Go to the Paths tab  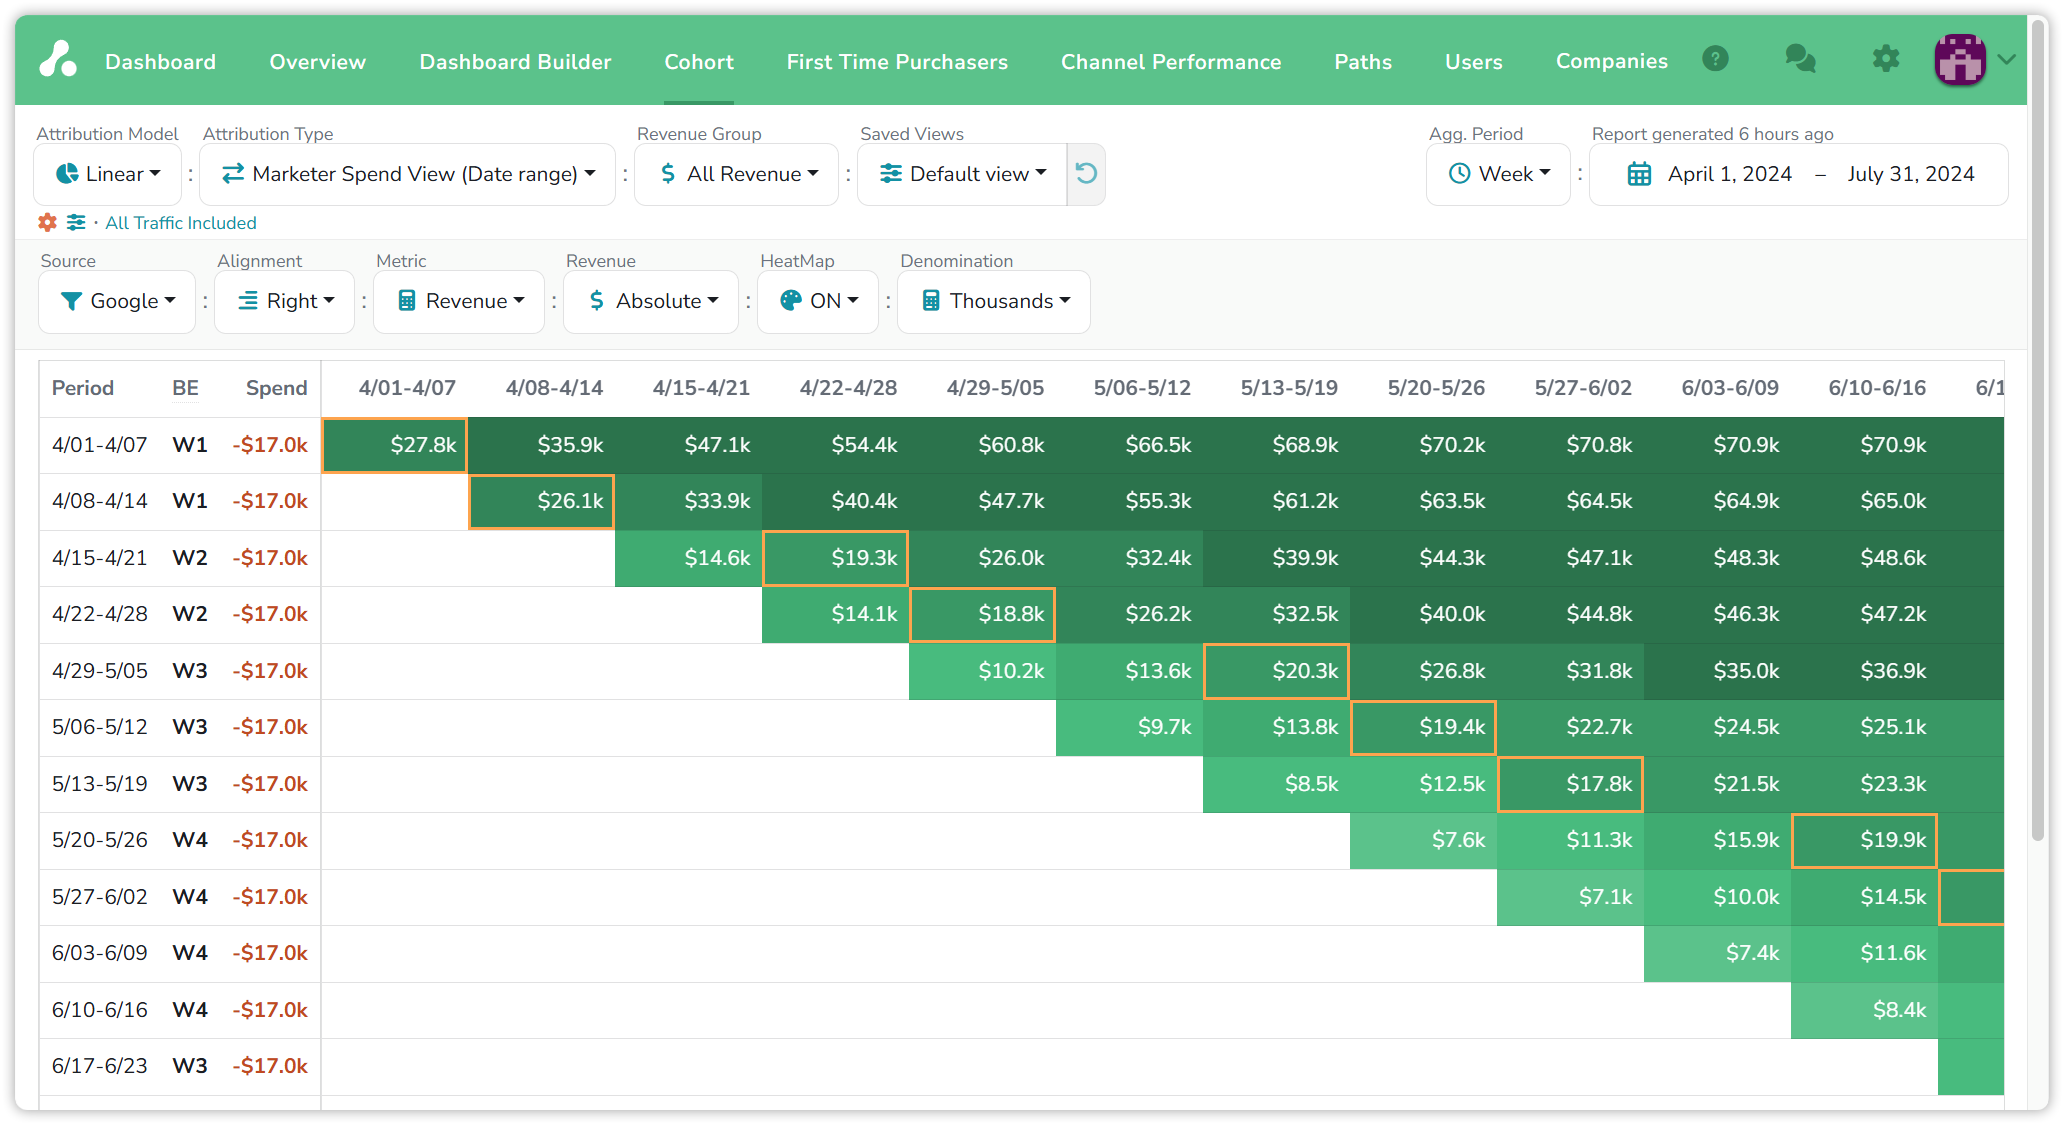pyautogui.click(x=1363, y=62)
